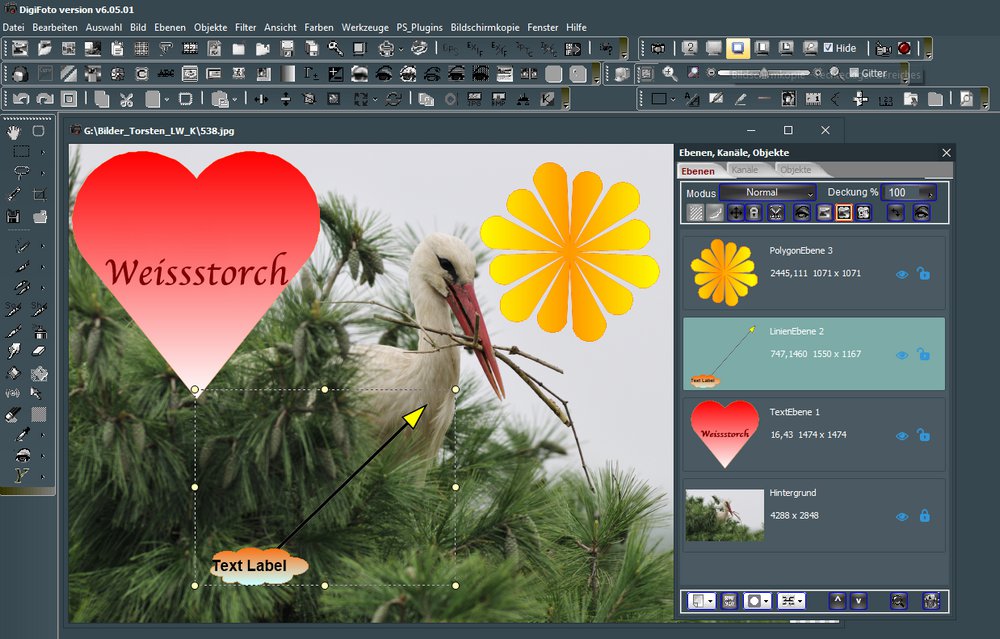This screenshot has width=1000, height=639.
Task: Toggle the lock on Hintergrund layer
Action: click(924, 516)
